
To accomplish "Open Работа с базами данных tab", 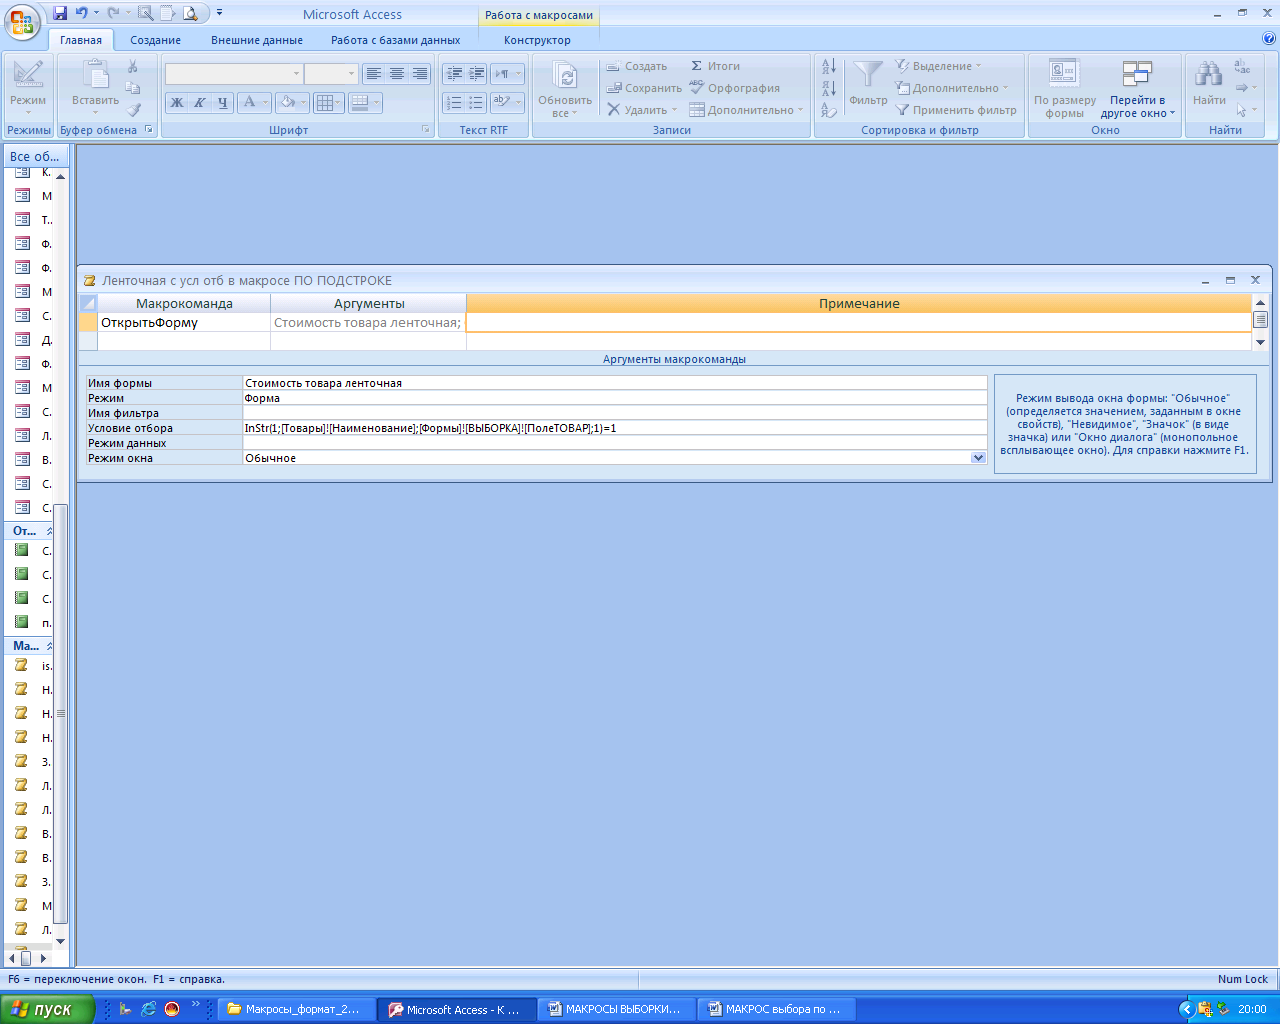I will 396,40.
